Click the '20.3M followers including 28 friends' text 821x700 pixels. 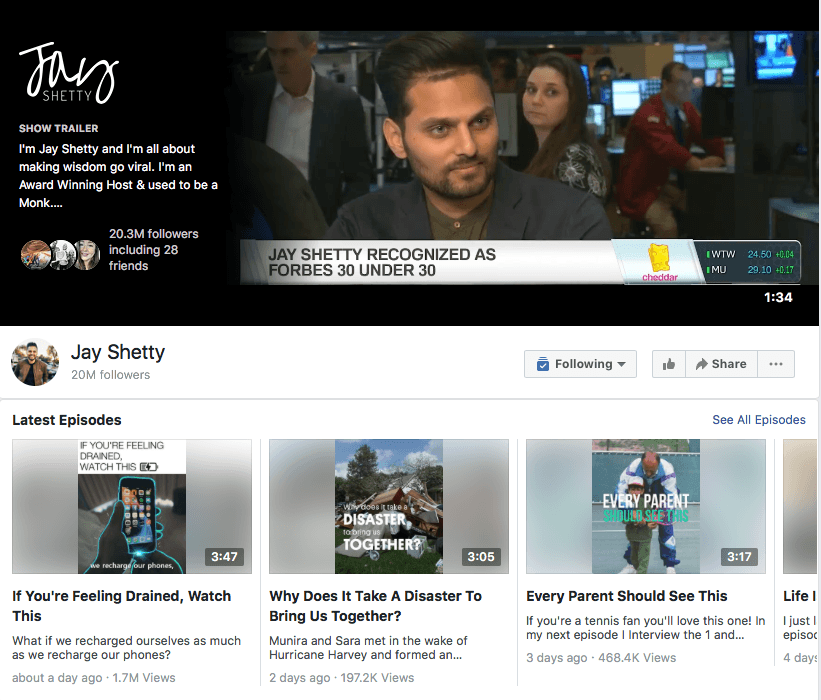(x=153, y=250)
